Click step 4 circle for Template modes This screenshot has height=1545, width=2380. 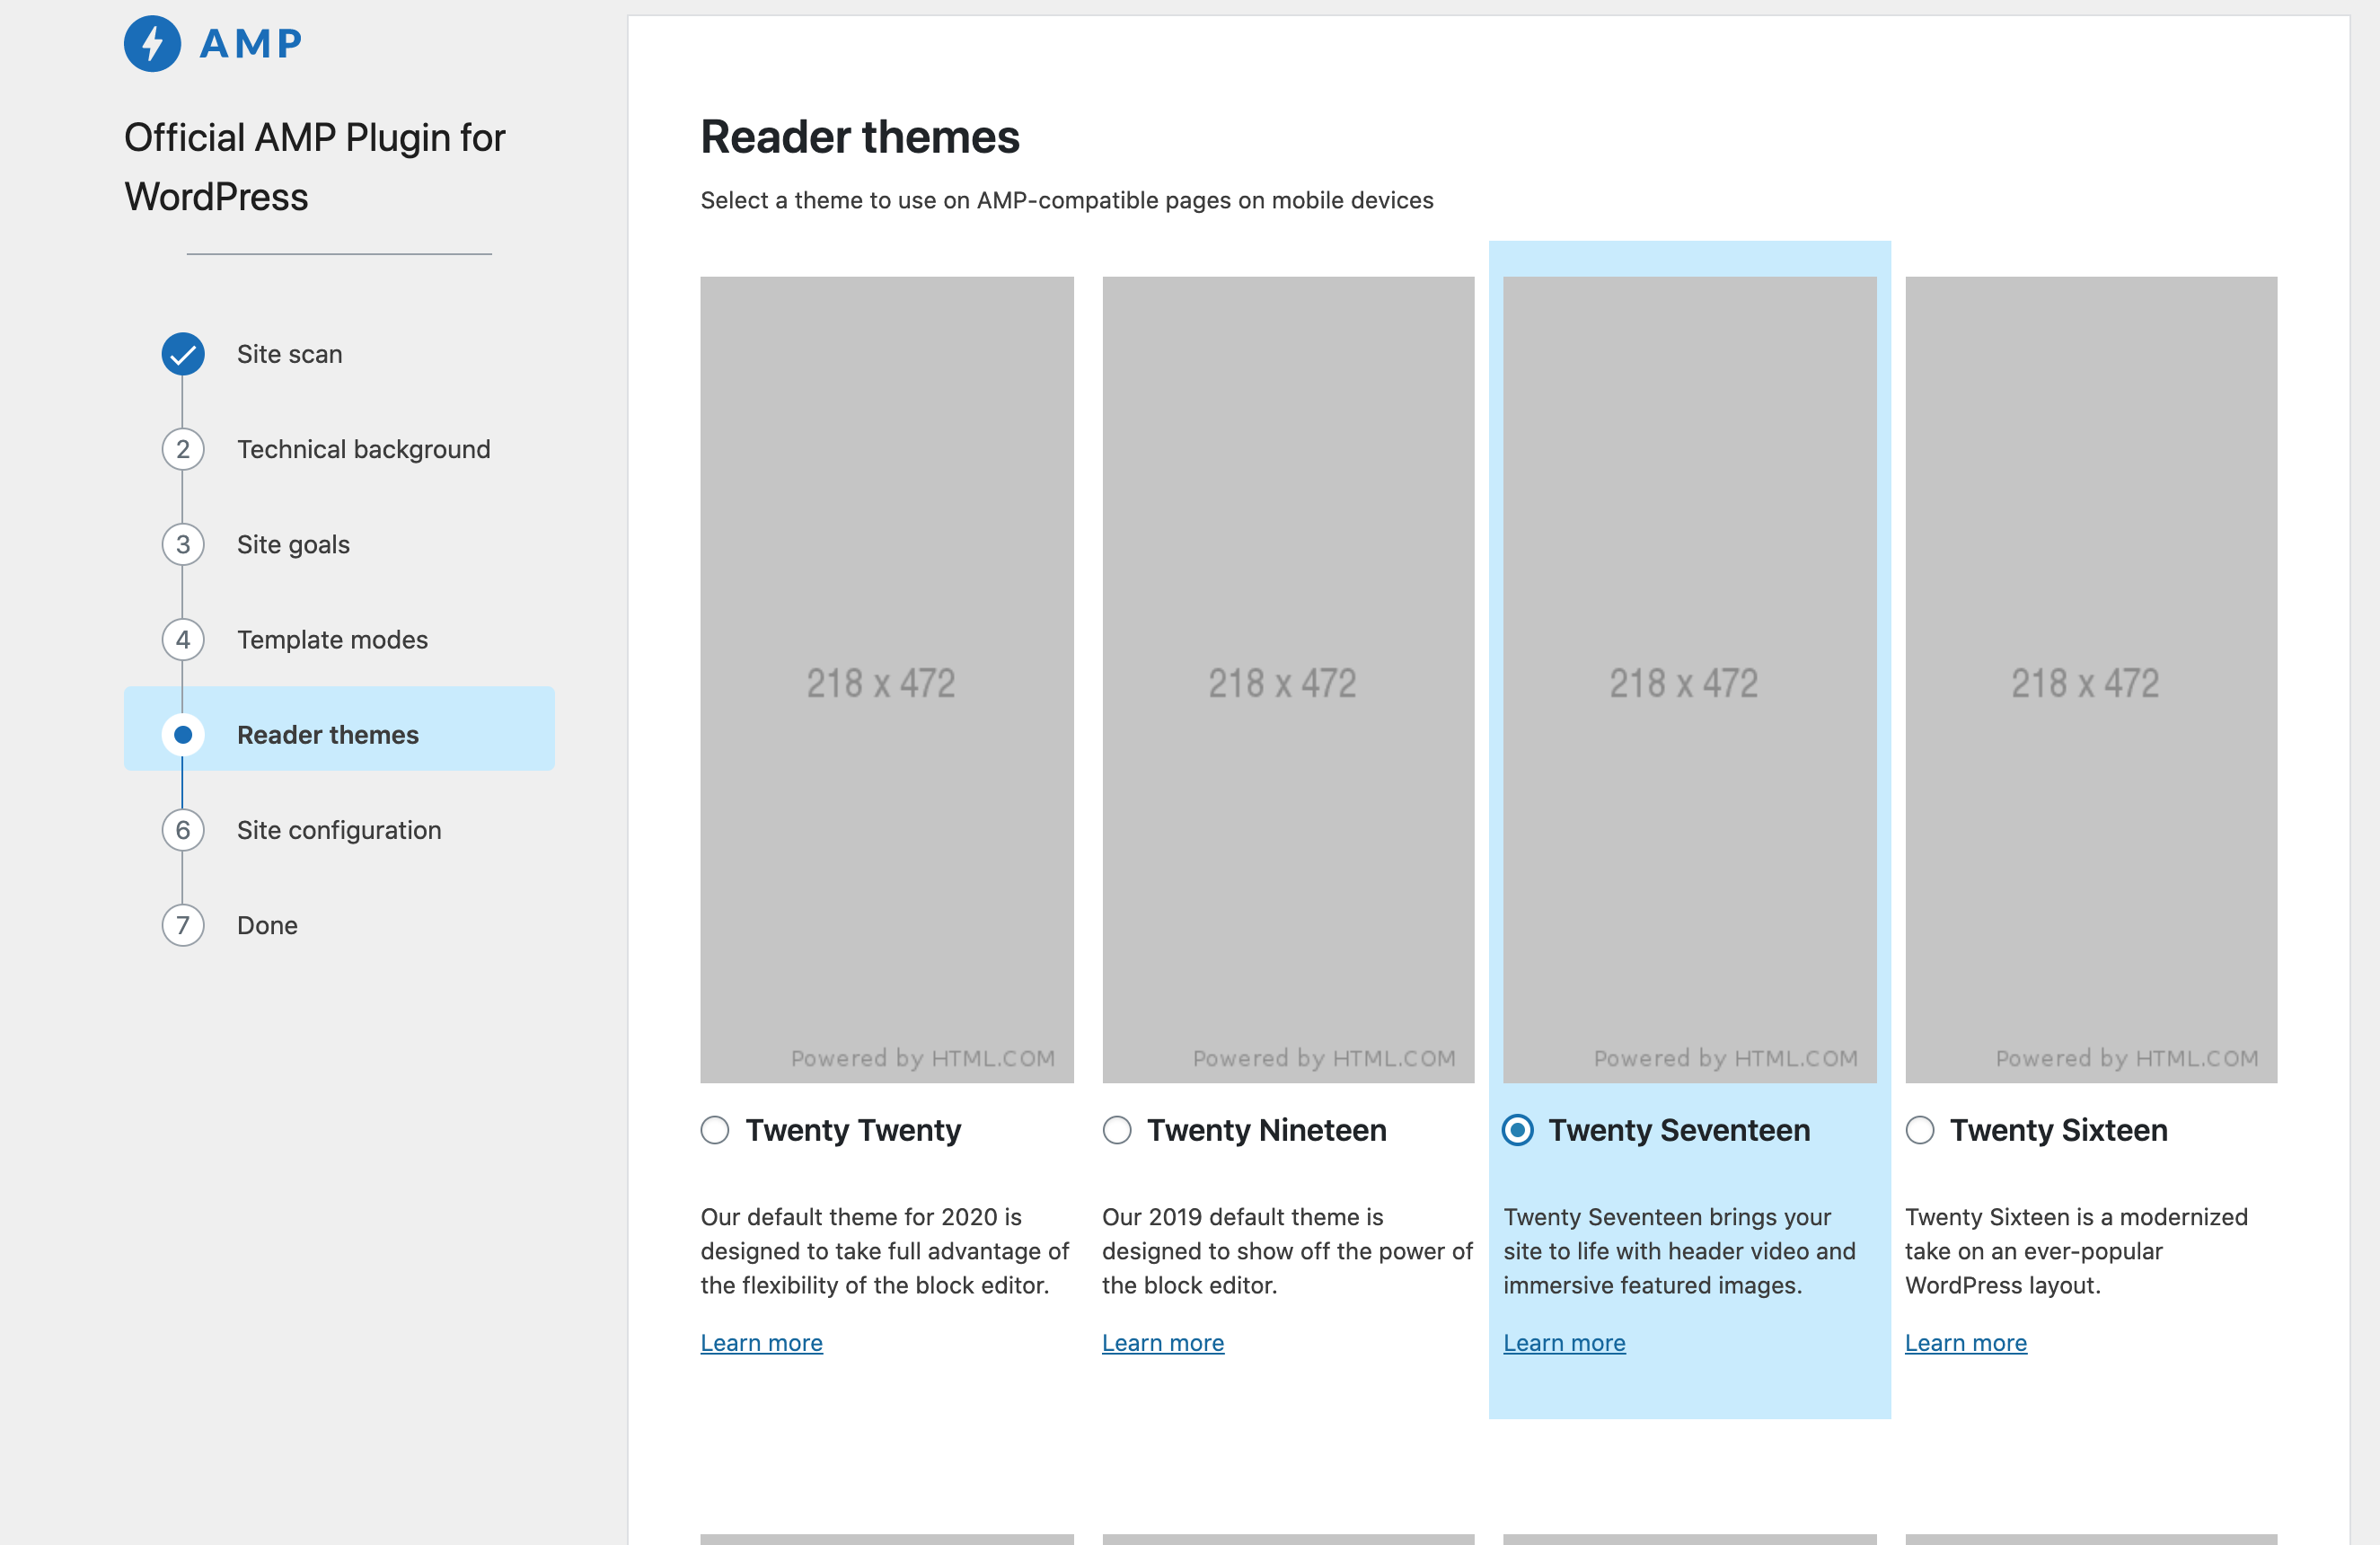[x=183, y=639]
